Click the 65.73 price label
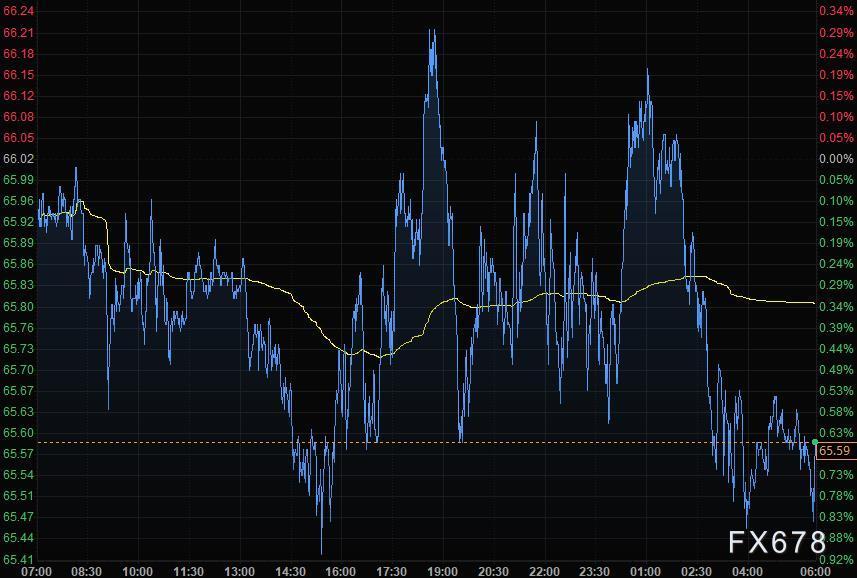Image resolution: width=857 pixels, height=578 pixels. point(18,349)
